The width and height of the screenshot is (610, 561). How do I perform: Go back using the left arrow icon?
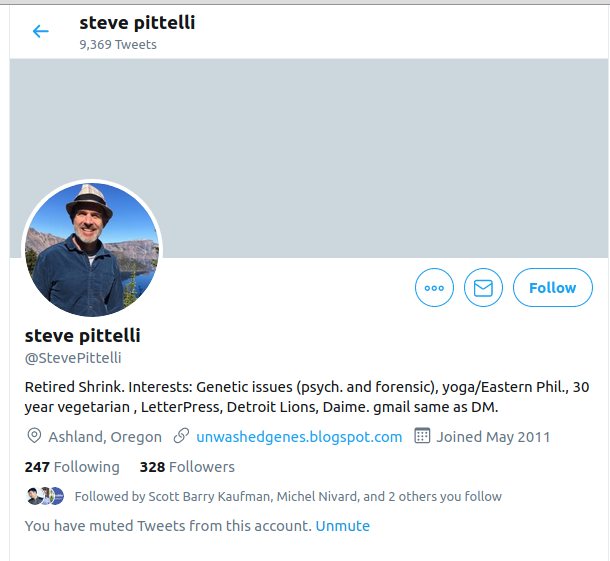click(40, 31)
